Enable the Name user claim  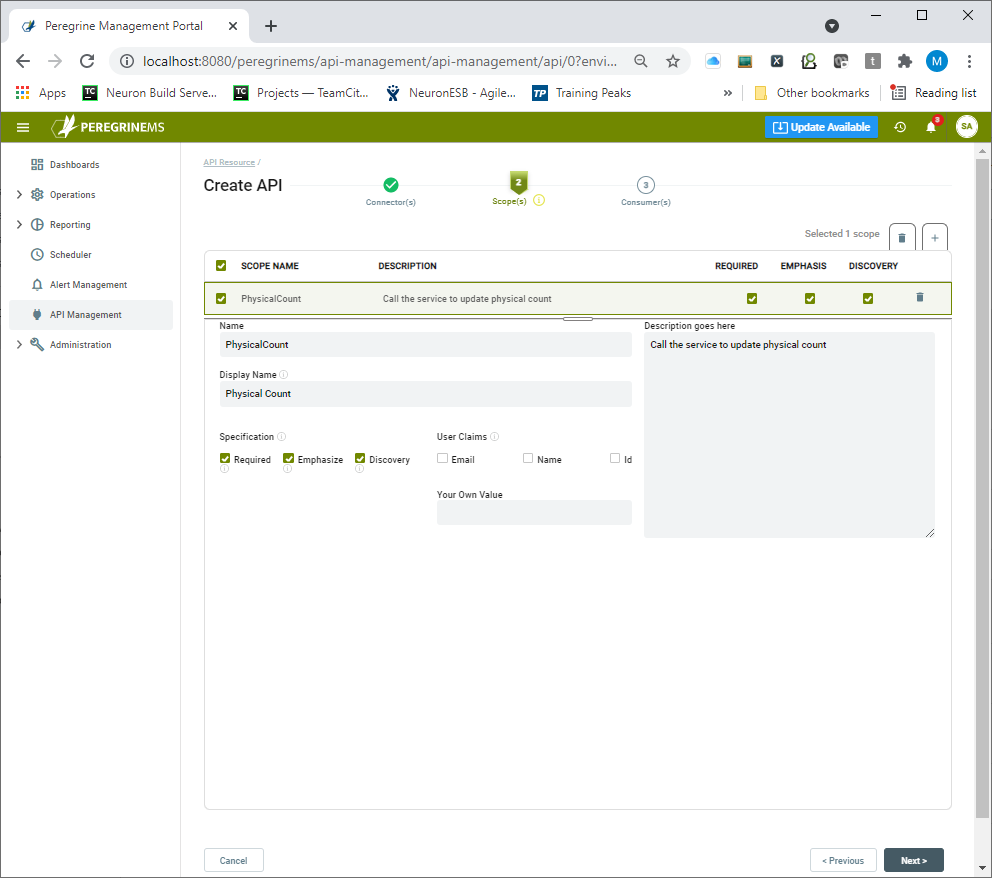tap(528, 459)
